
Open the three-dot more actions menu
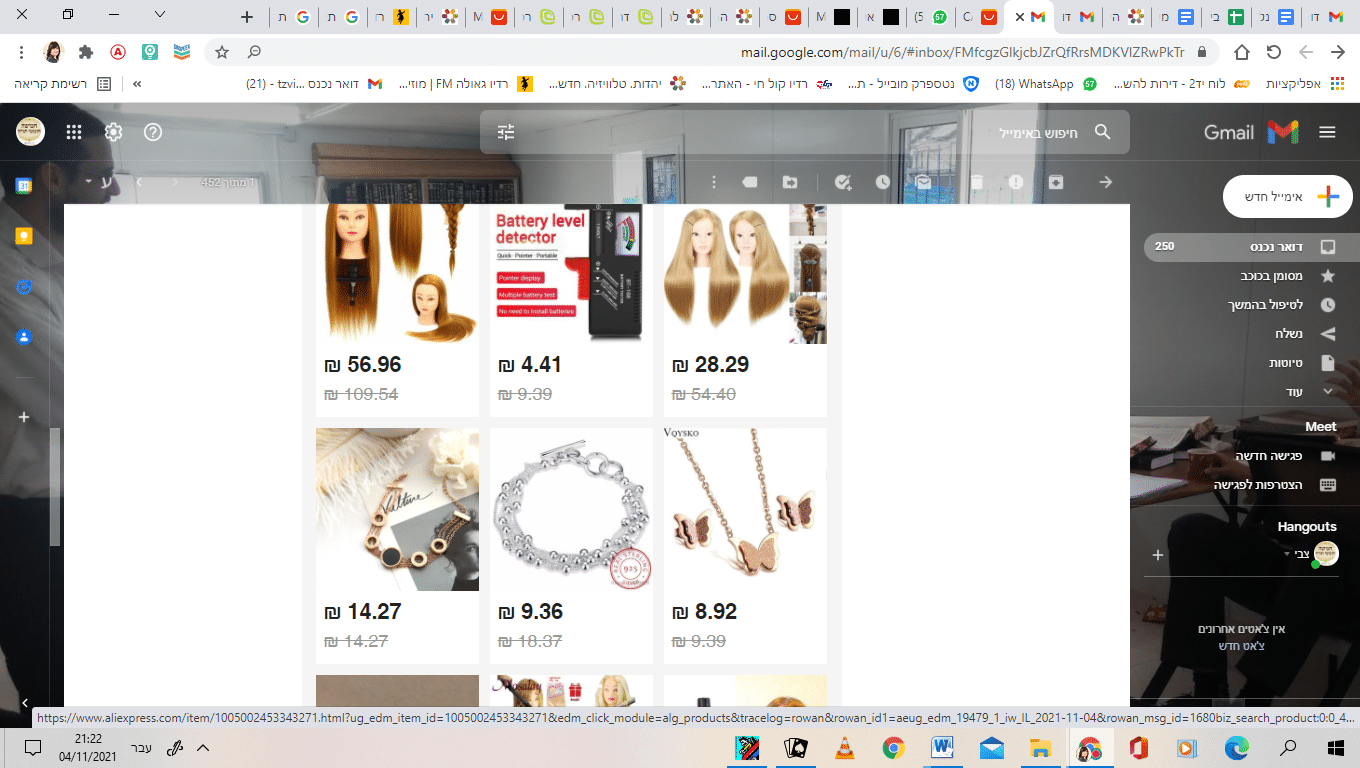click(713, 182)
